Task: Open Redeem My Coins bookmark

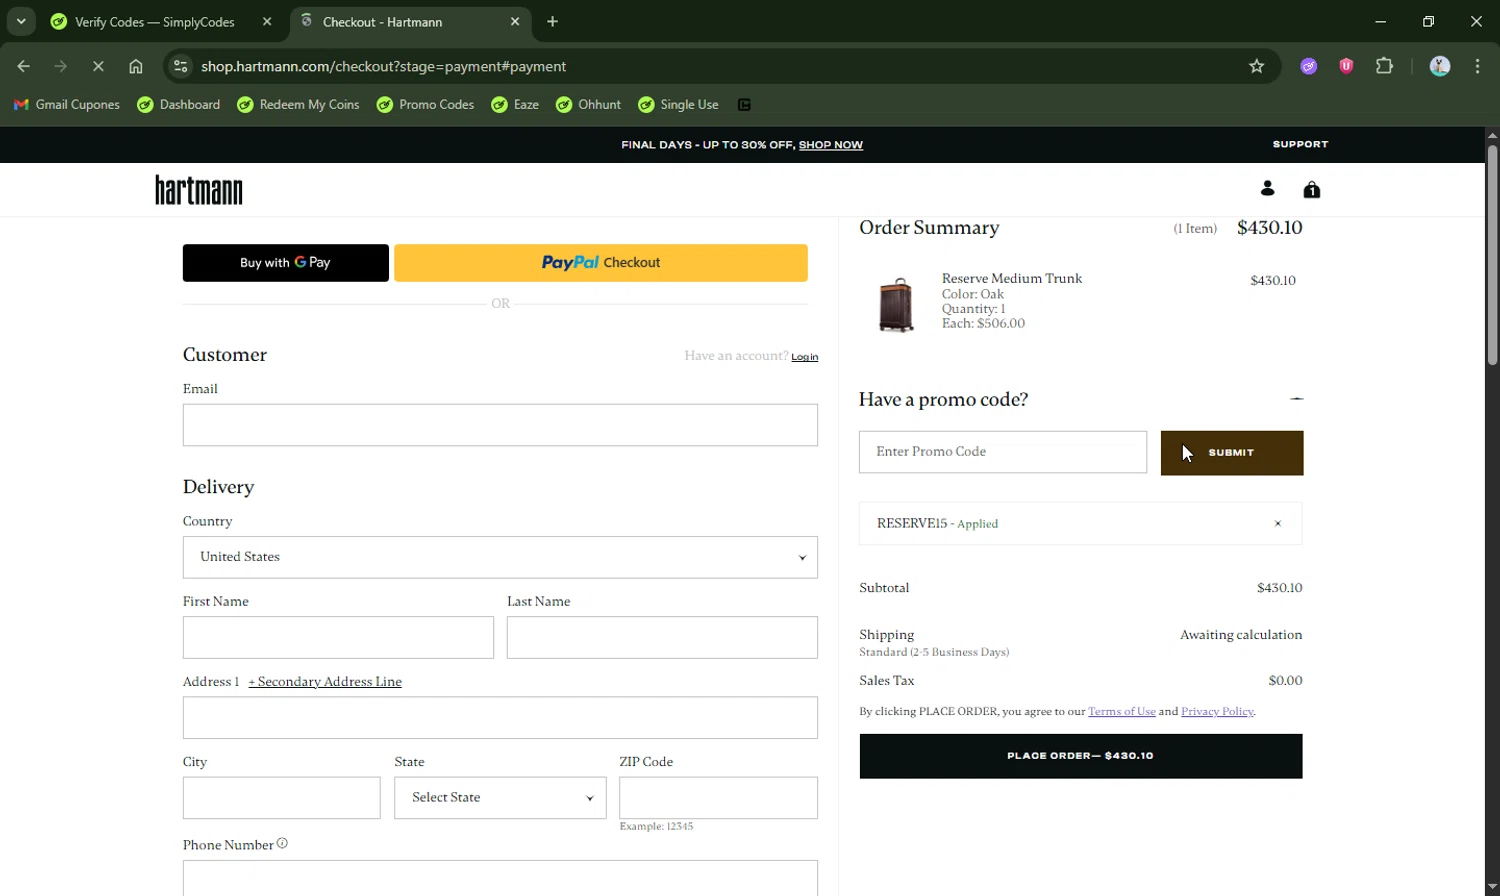Action: [x=298, y=104]
